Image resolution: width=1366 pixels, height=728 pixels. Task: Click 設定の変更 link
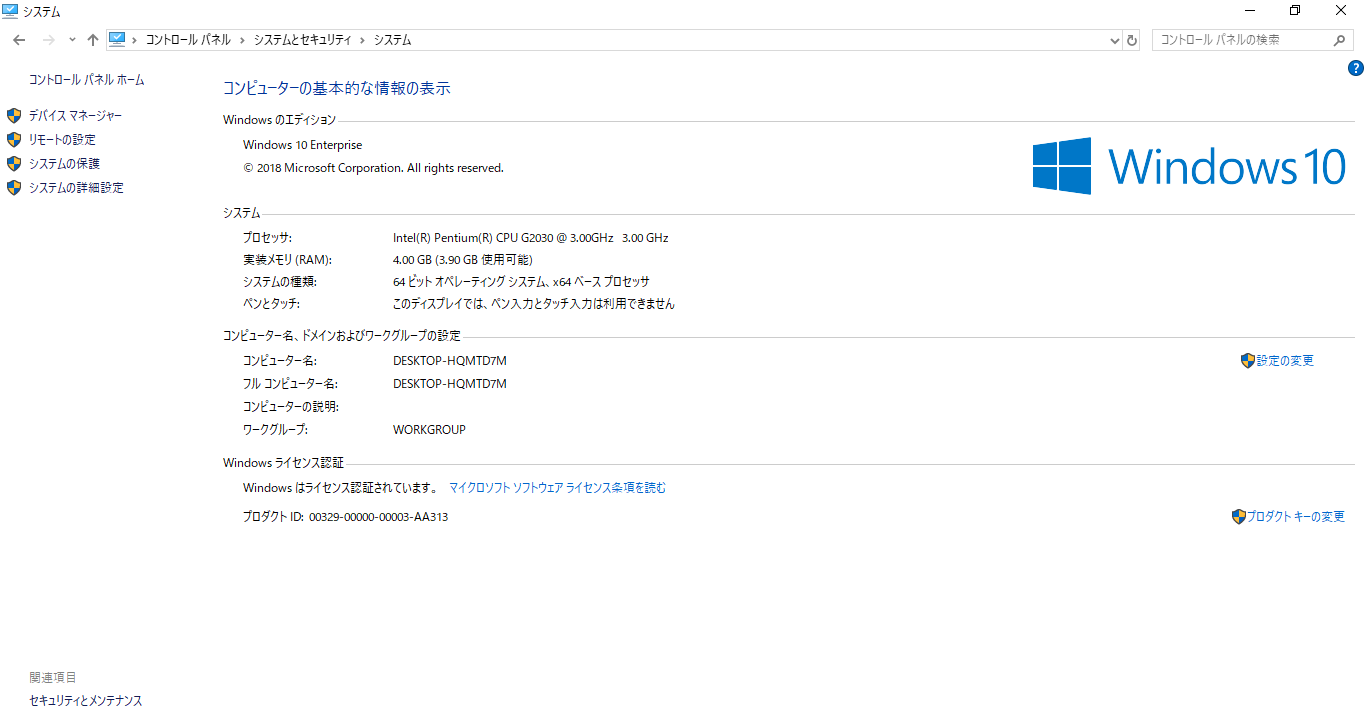click(1285, 361)
